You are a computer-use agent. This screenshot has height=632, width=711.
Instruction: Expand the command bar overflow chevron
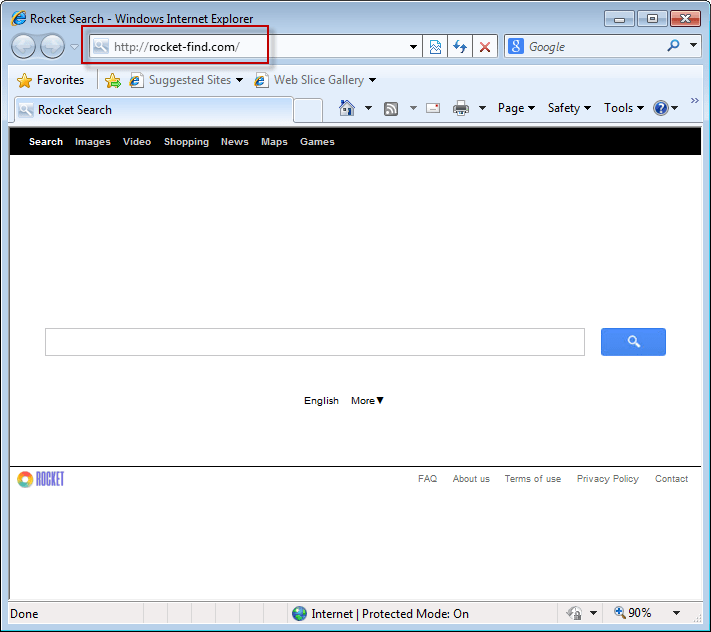pyautogui.click(x=694, y=100)
